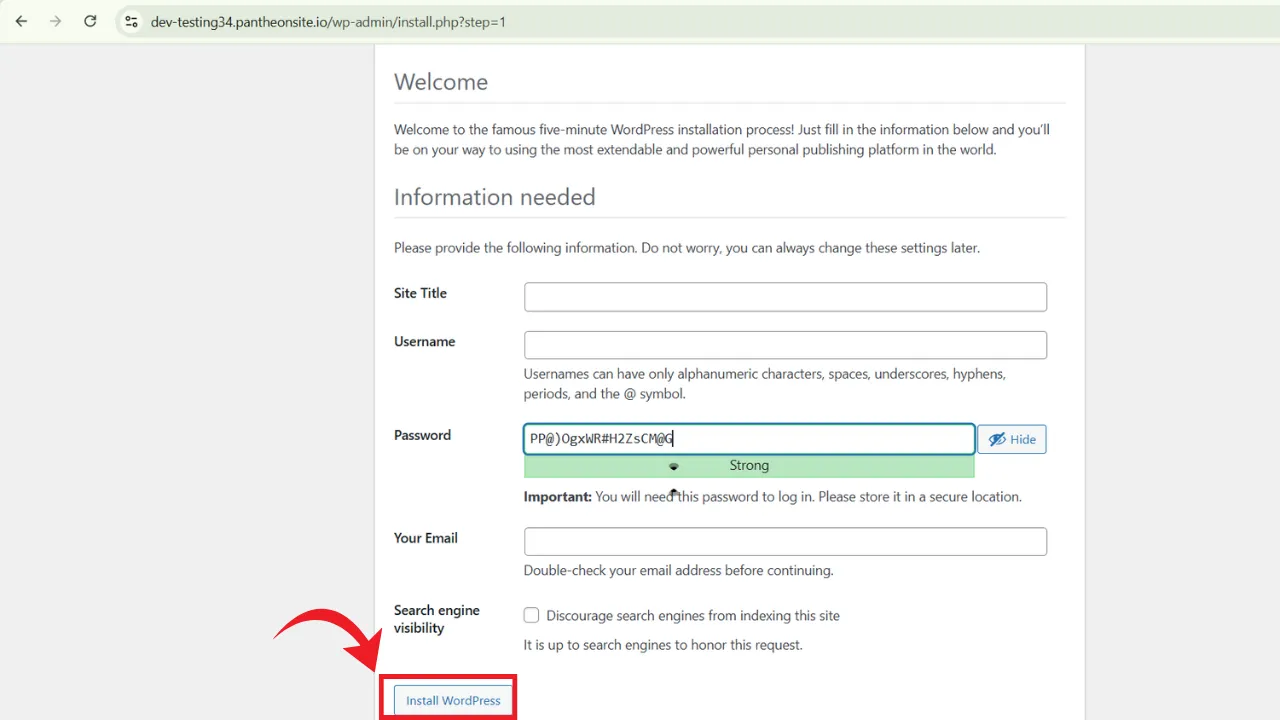Open site information icon in address bar
1280x720 pixels.
point(131,21)
